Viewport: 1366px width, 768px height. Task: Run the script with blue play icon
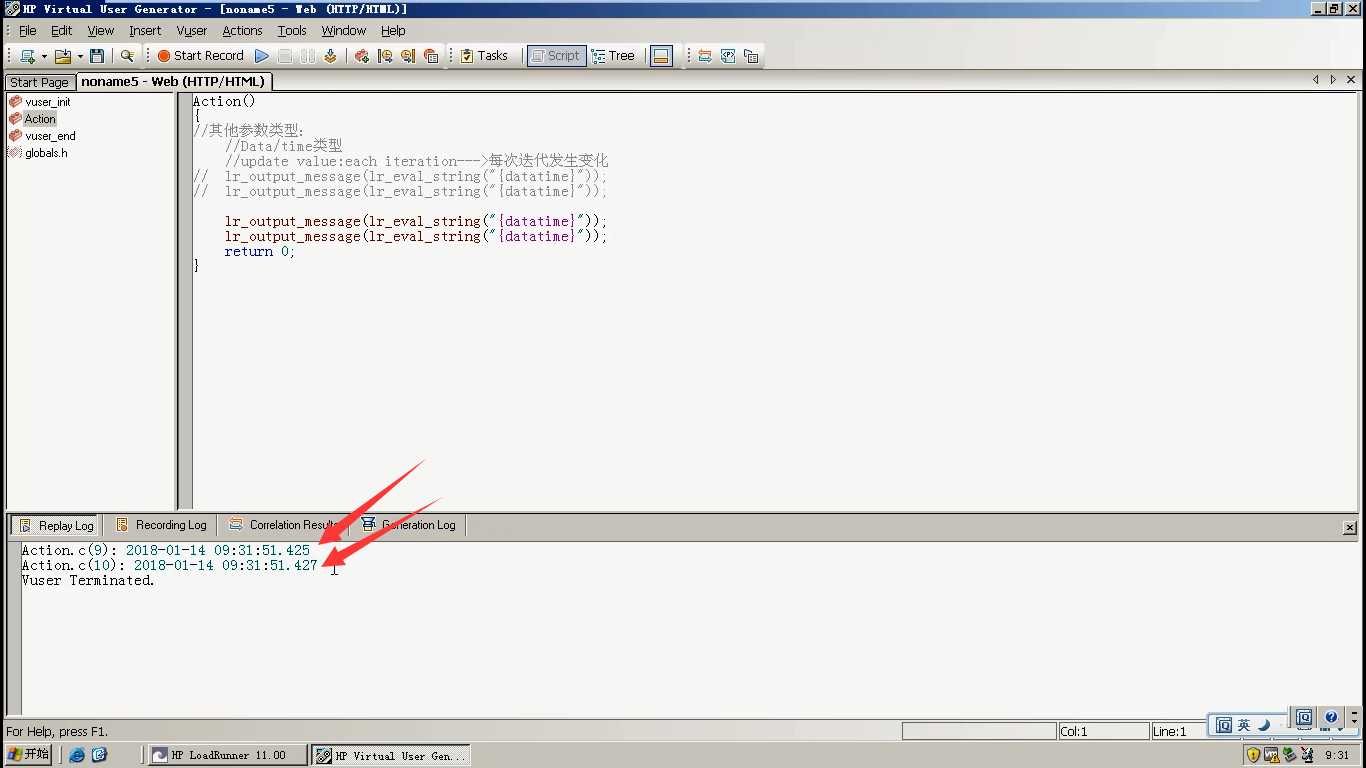pyautogui.click(x=261, y=56)
